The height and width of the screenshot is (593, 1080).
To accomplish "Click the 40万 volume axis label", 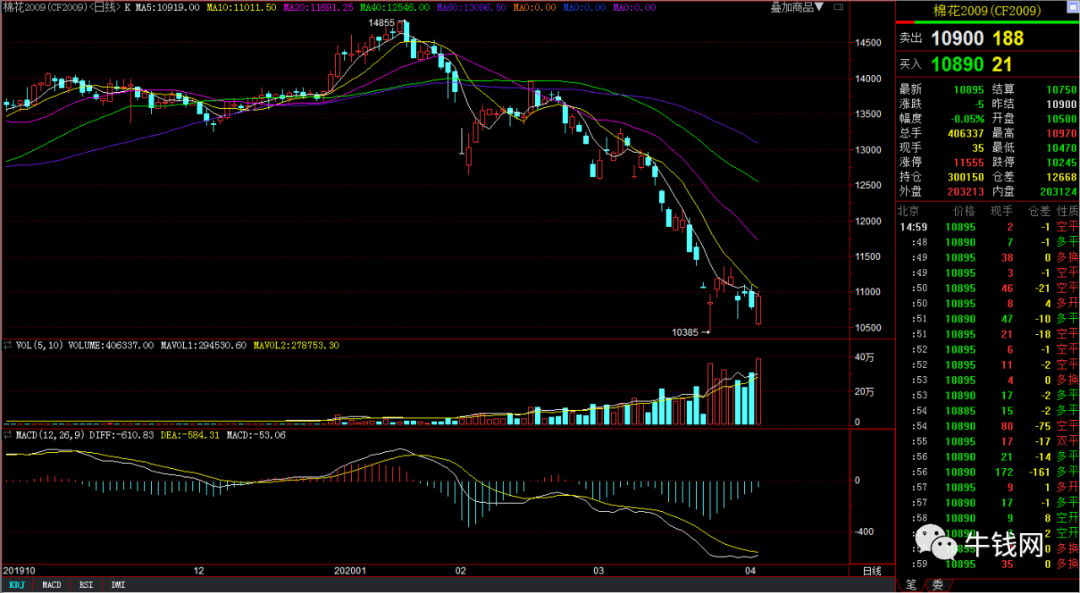I will pos(864,357).
